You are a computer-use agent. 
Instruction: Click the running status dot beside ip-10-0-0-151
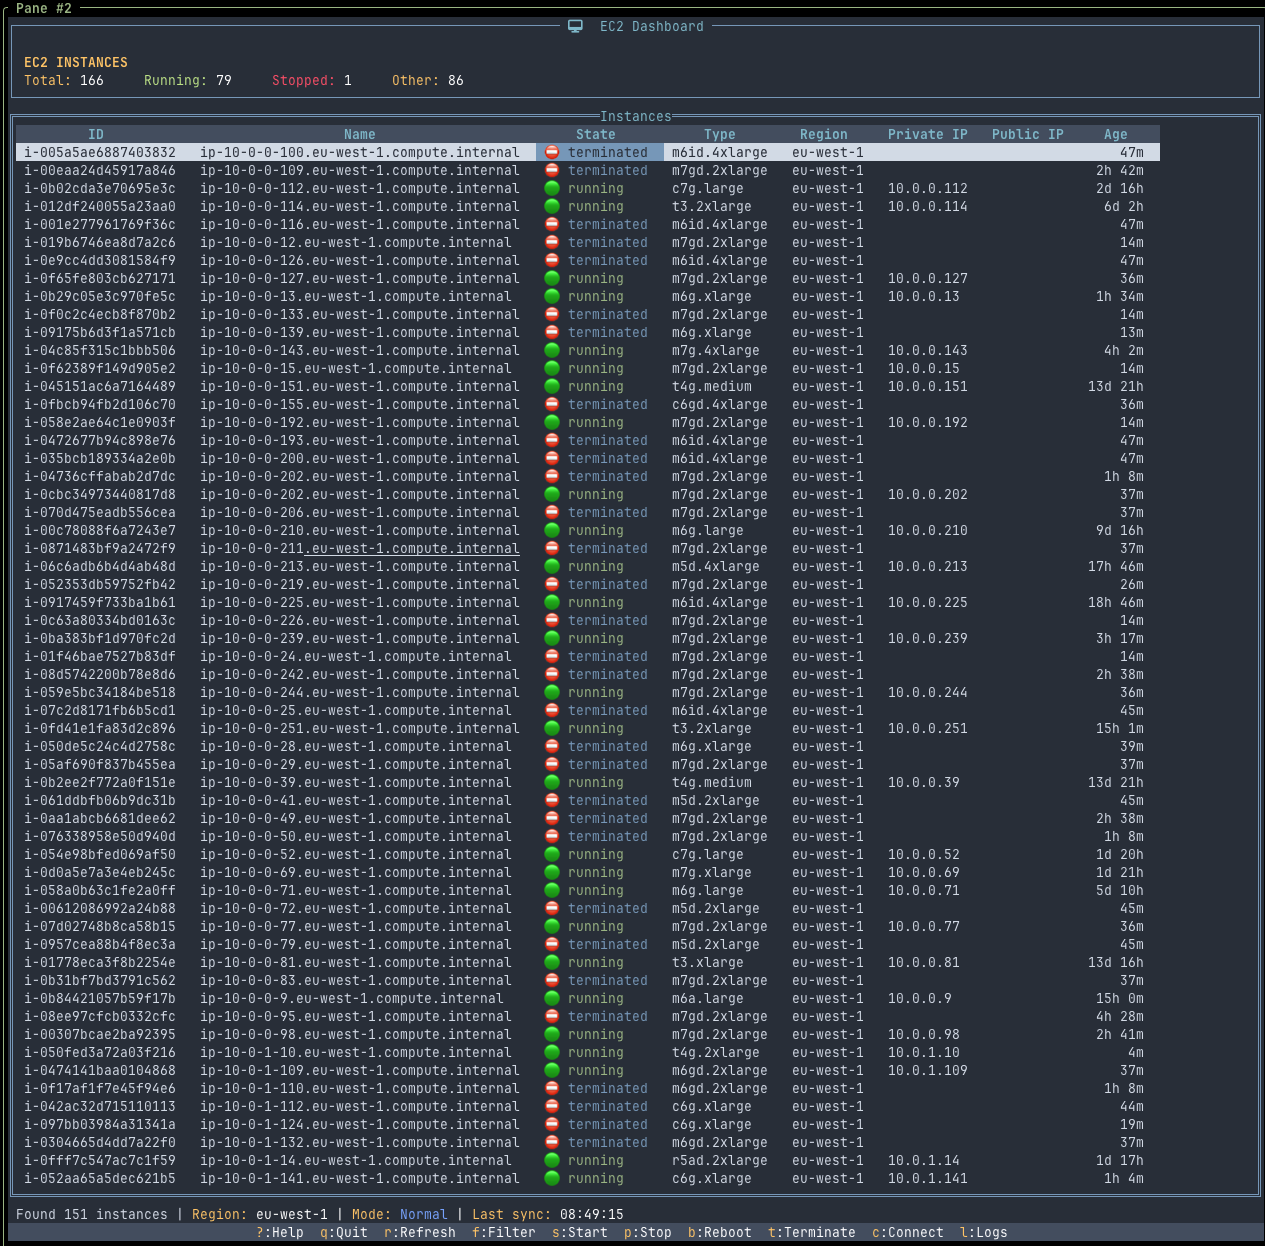[x=552, y=386]
